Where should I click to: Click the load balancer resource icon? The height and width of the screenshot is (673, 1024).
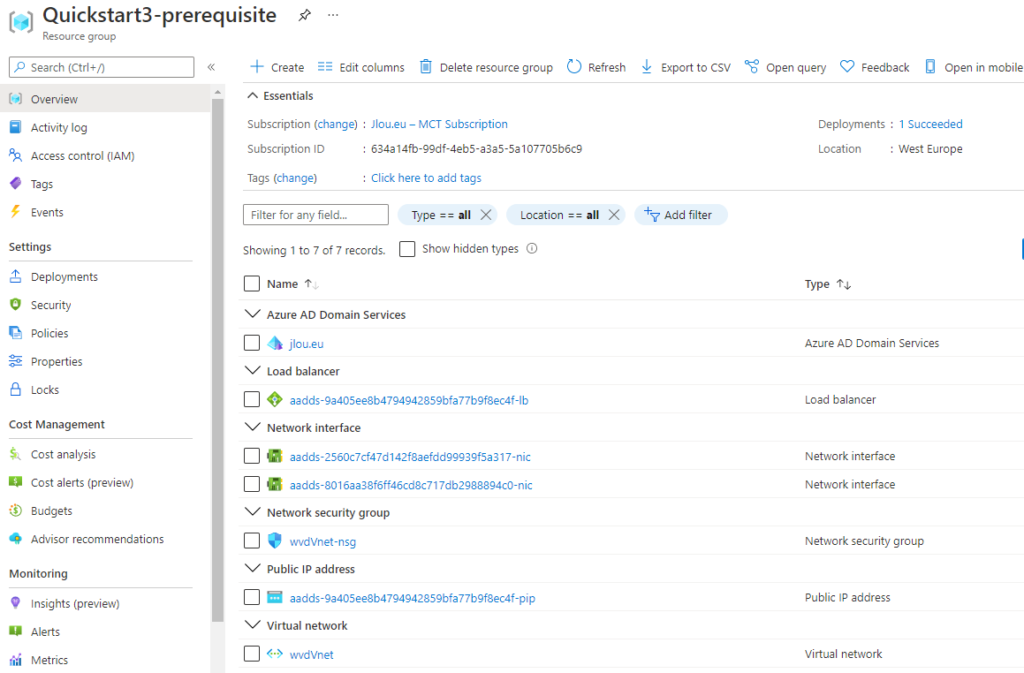[x=275, y=399]
